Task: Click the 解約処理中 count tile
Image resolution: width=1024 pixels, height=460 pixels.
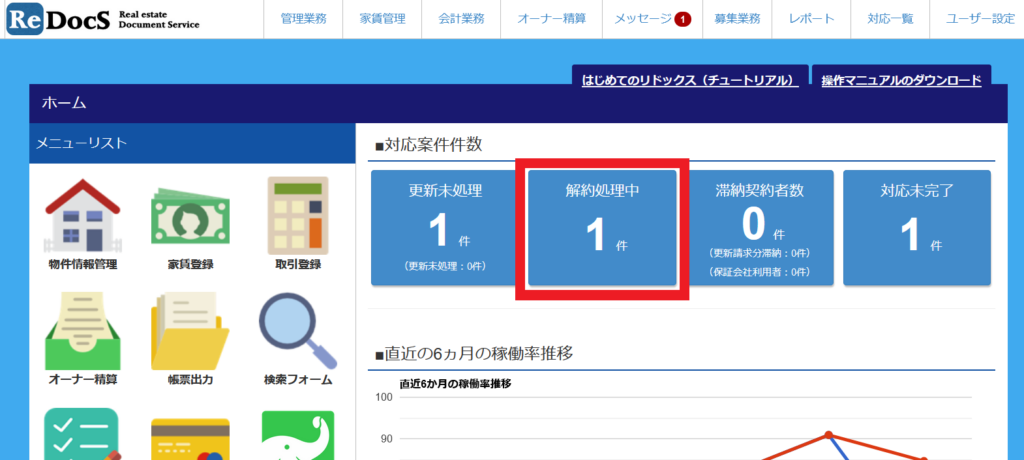Action: (x=602, y=227)
